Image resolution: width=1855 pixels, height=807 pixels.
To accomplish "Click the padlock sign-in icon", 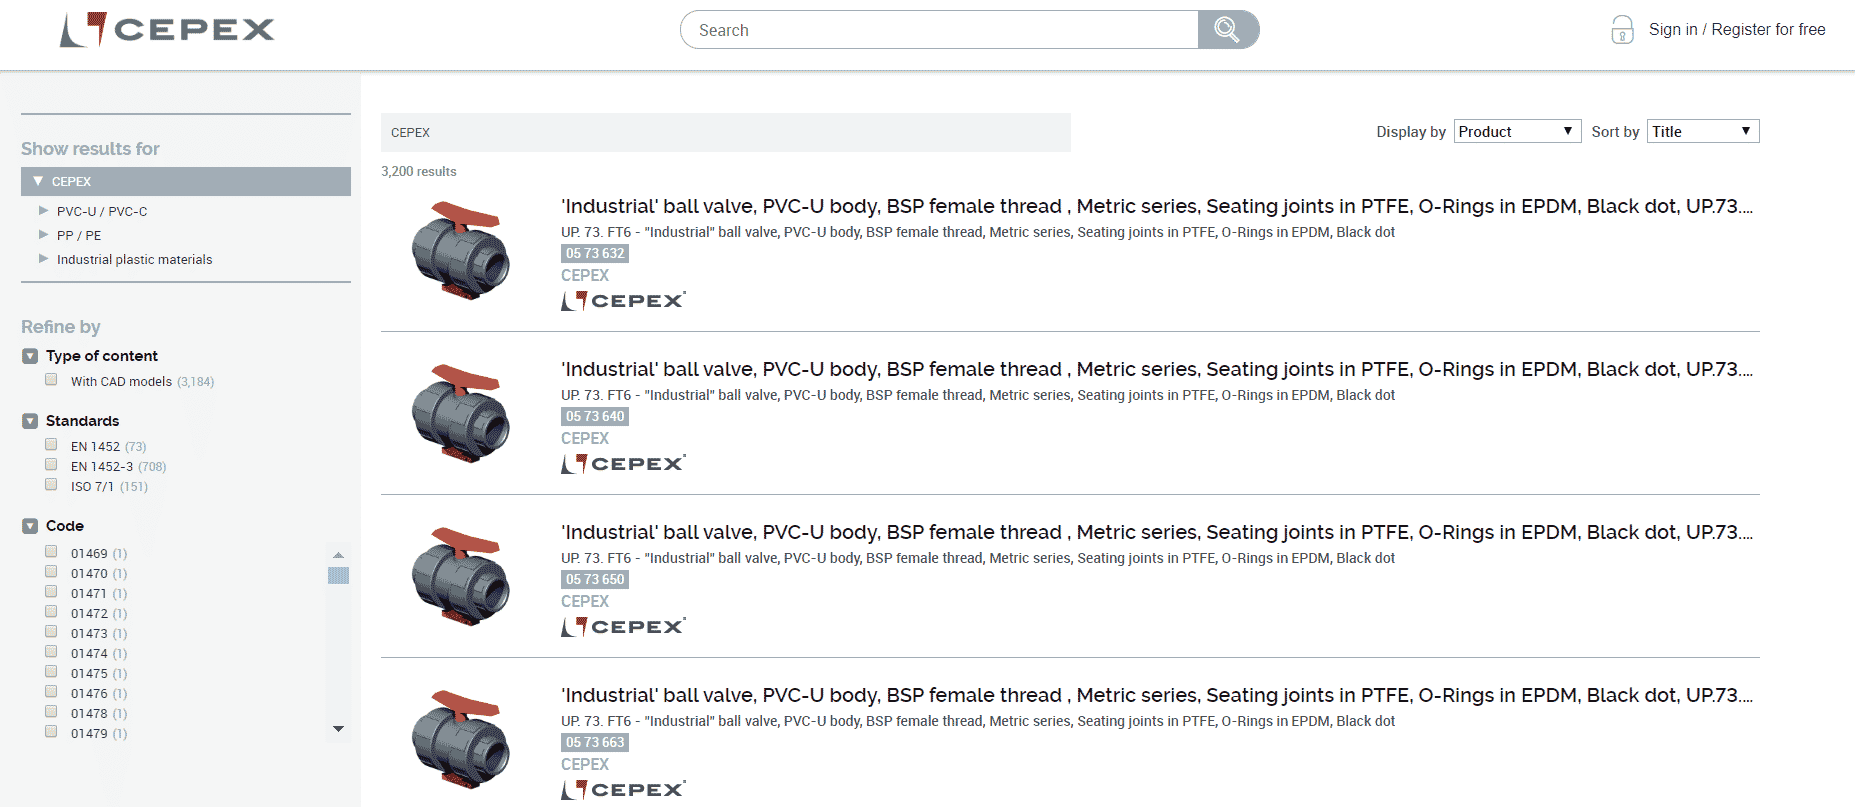I will click(x=1622, y=30).
